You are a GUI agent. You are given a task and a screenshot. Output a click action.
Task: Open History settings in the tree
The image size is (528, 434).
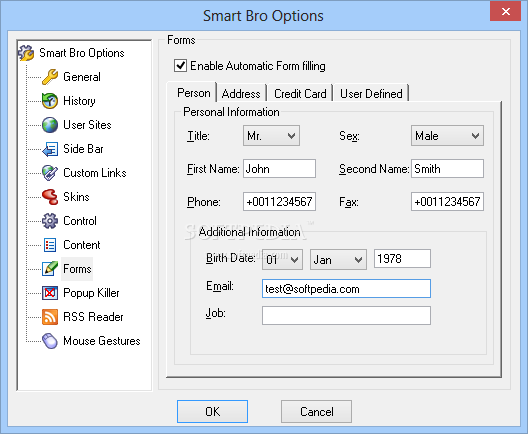pyautogui.click(x=79, y=101)
